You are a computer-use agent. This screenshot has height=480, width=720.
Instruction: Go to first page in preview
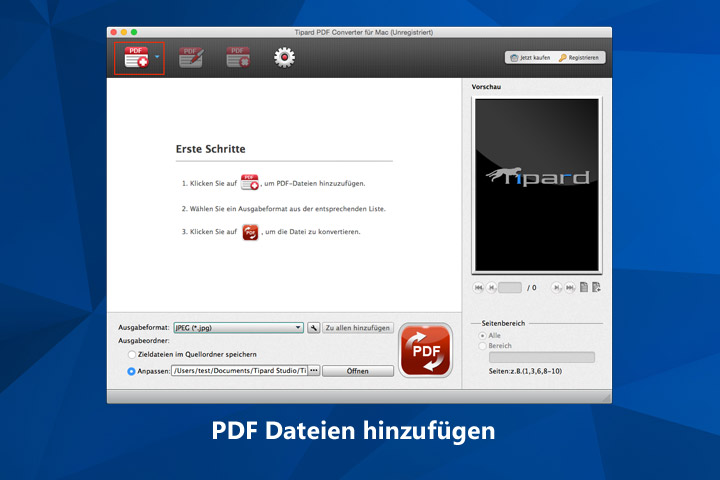coord(478,288)
